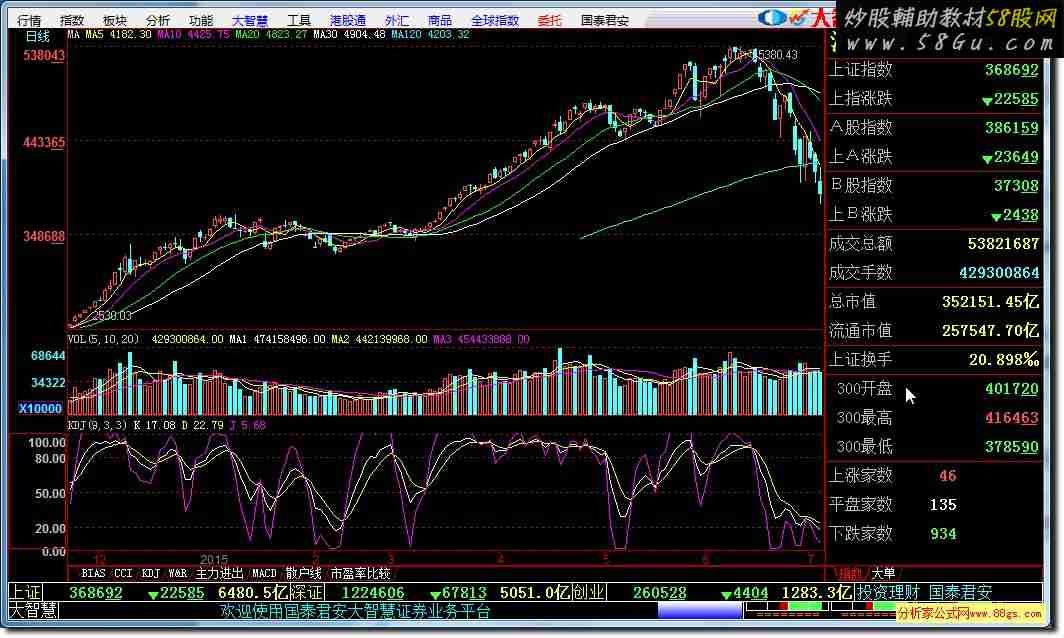Open the 分析 menu
The height and width of the screenshot is (638, 1064).
pyautogui.click(x=157, y=20)
